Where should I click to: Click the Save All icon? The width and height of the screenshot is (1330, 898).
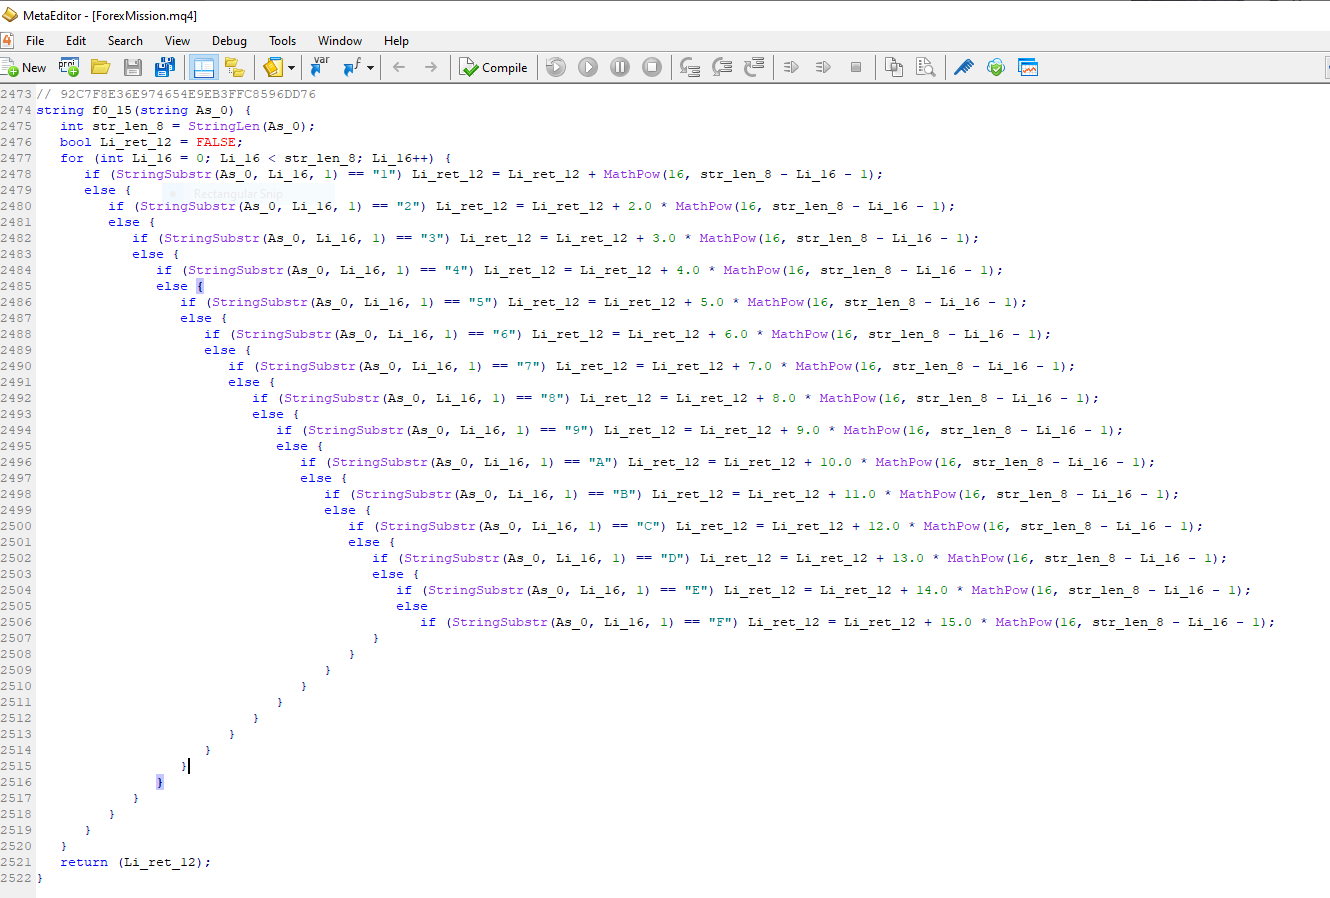[x=165, y=67]
